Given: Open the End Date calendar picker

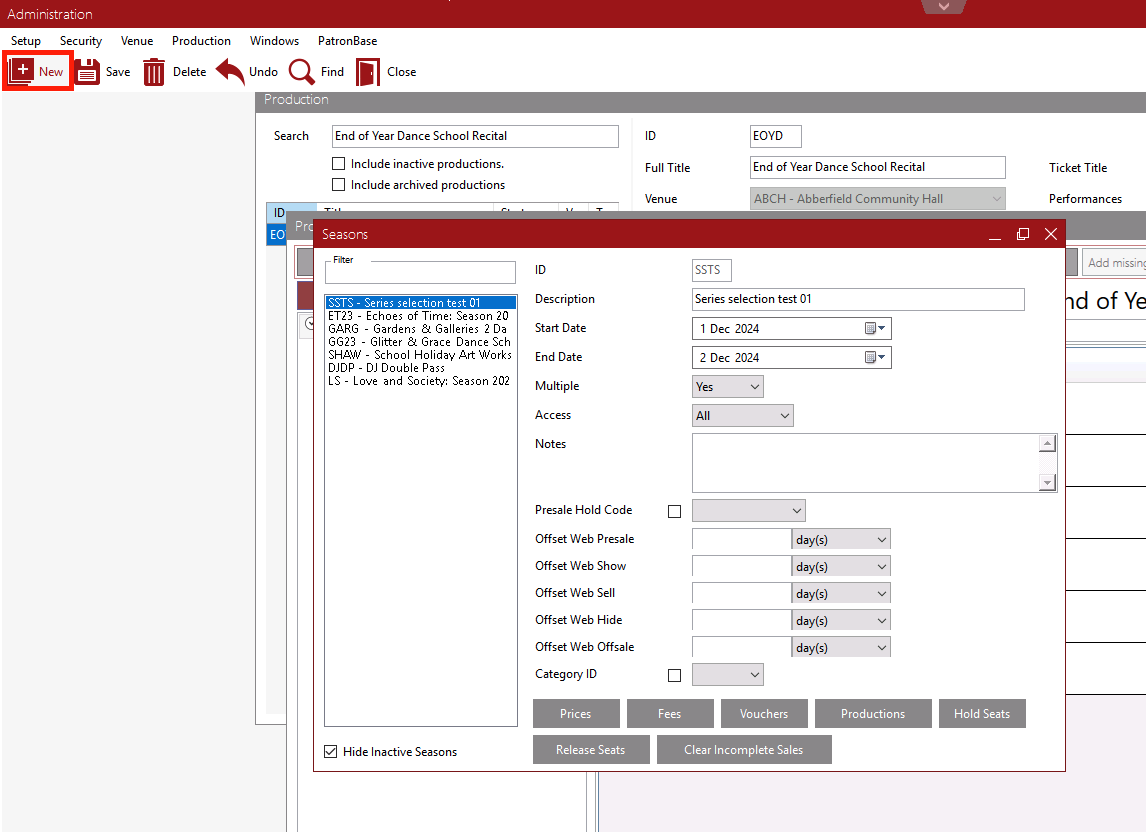Looking at the screenshot, I should point(875,358).
